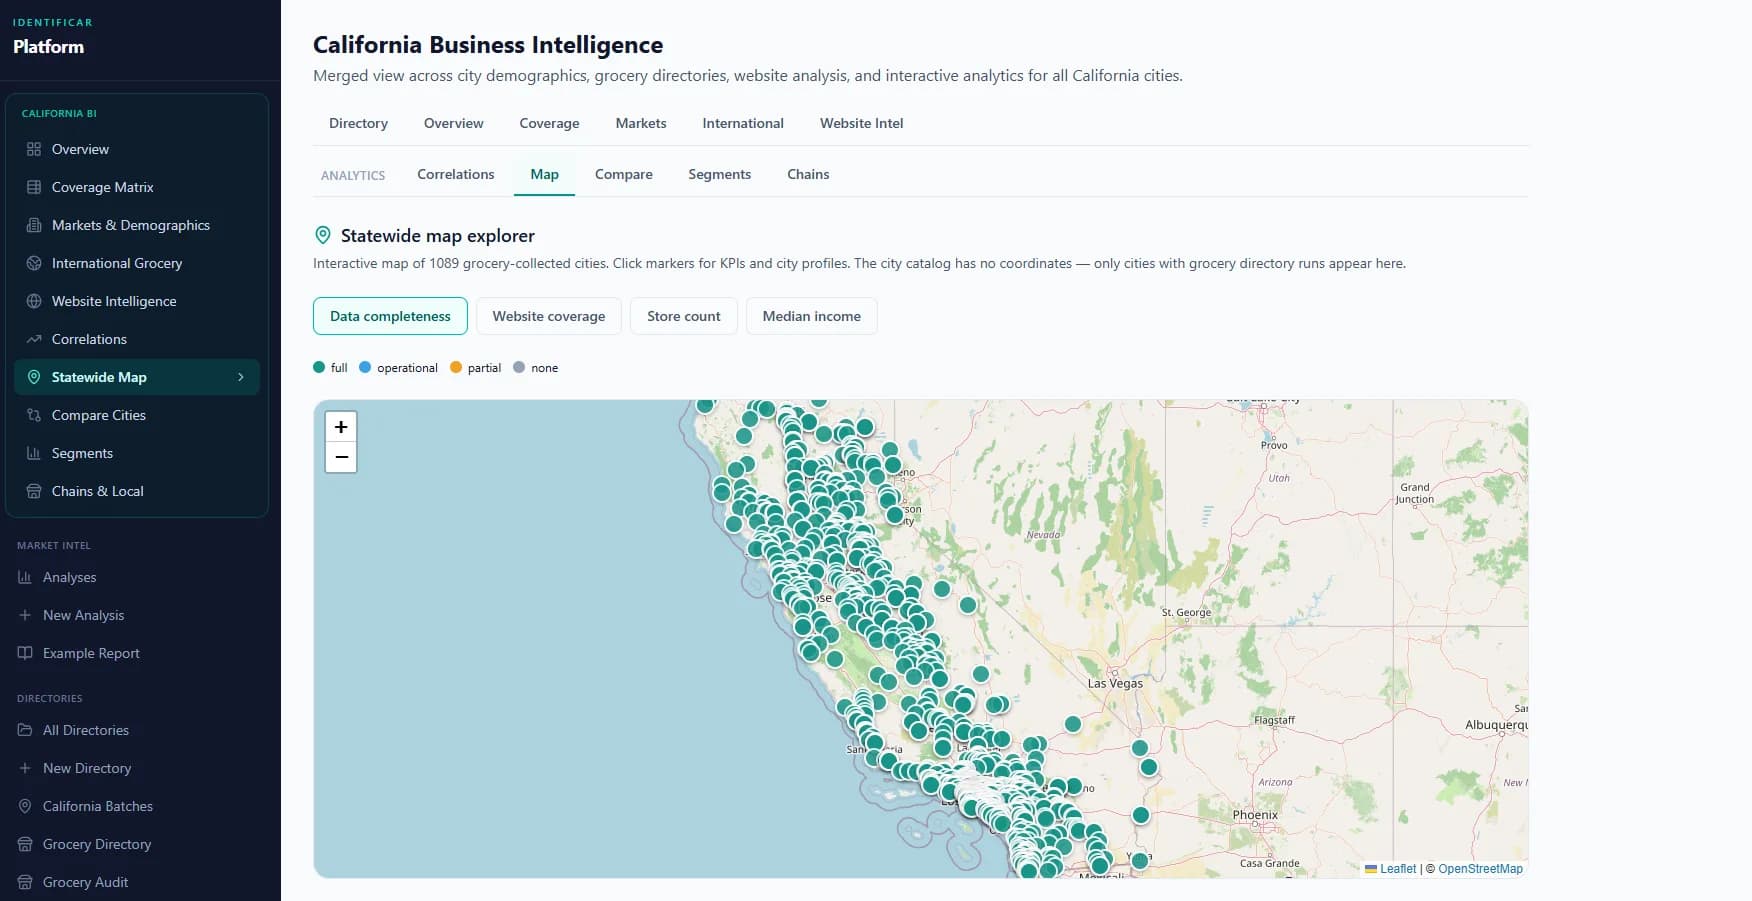Select the Website coverage map layer

549,316
